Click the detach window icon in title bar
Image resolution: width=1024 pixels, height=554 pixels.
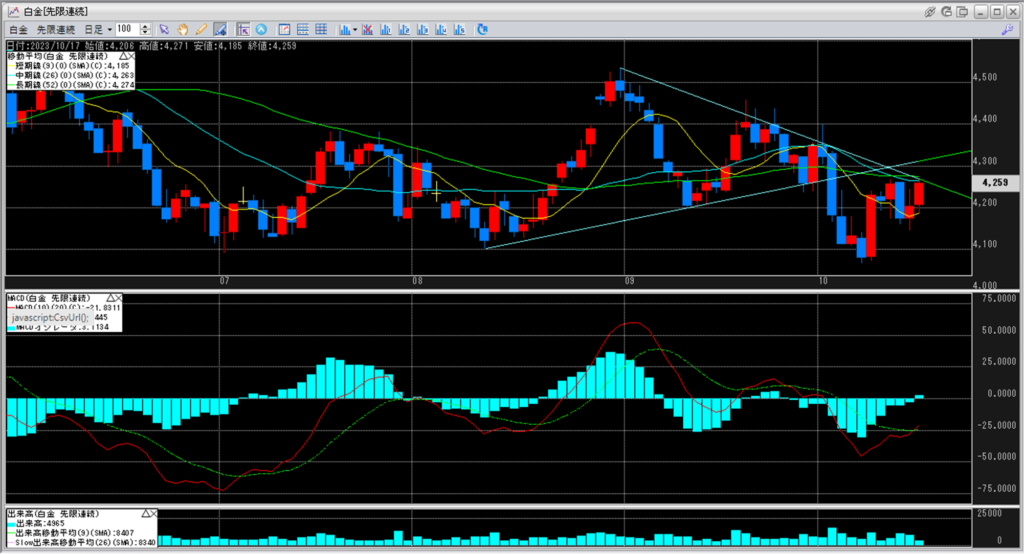[x=963, y=12]
